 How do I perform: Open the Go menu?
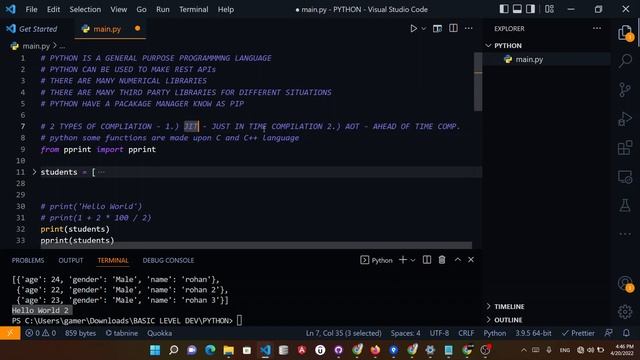141,9
